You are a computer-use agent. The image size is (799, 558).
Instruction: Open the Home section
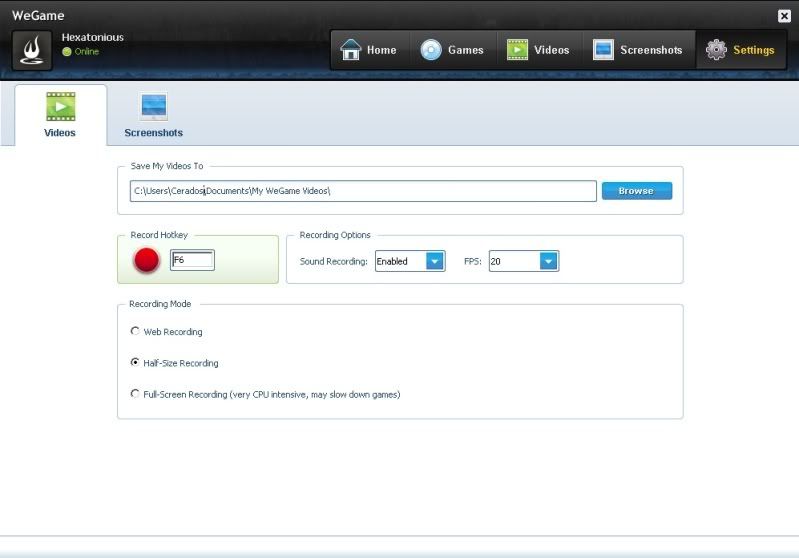[369, 50]
